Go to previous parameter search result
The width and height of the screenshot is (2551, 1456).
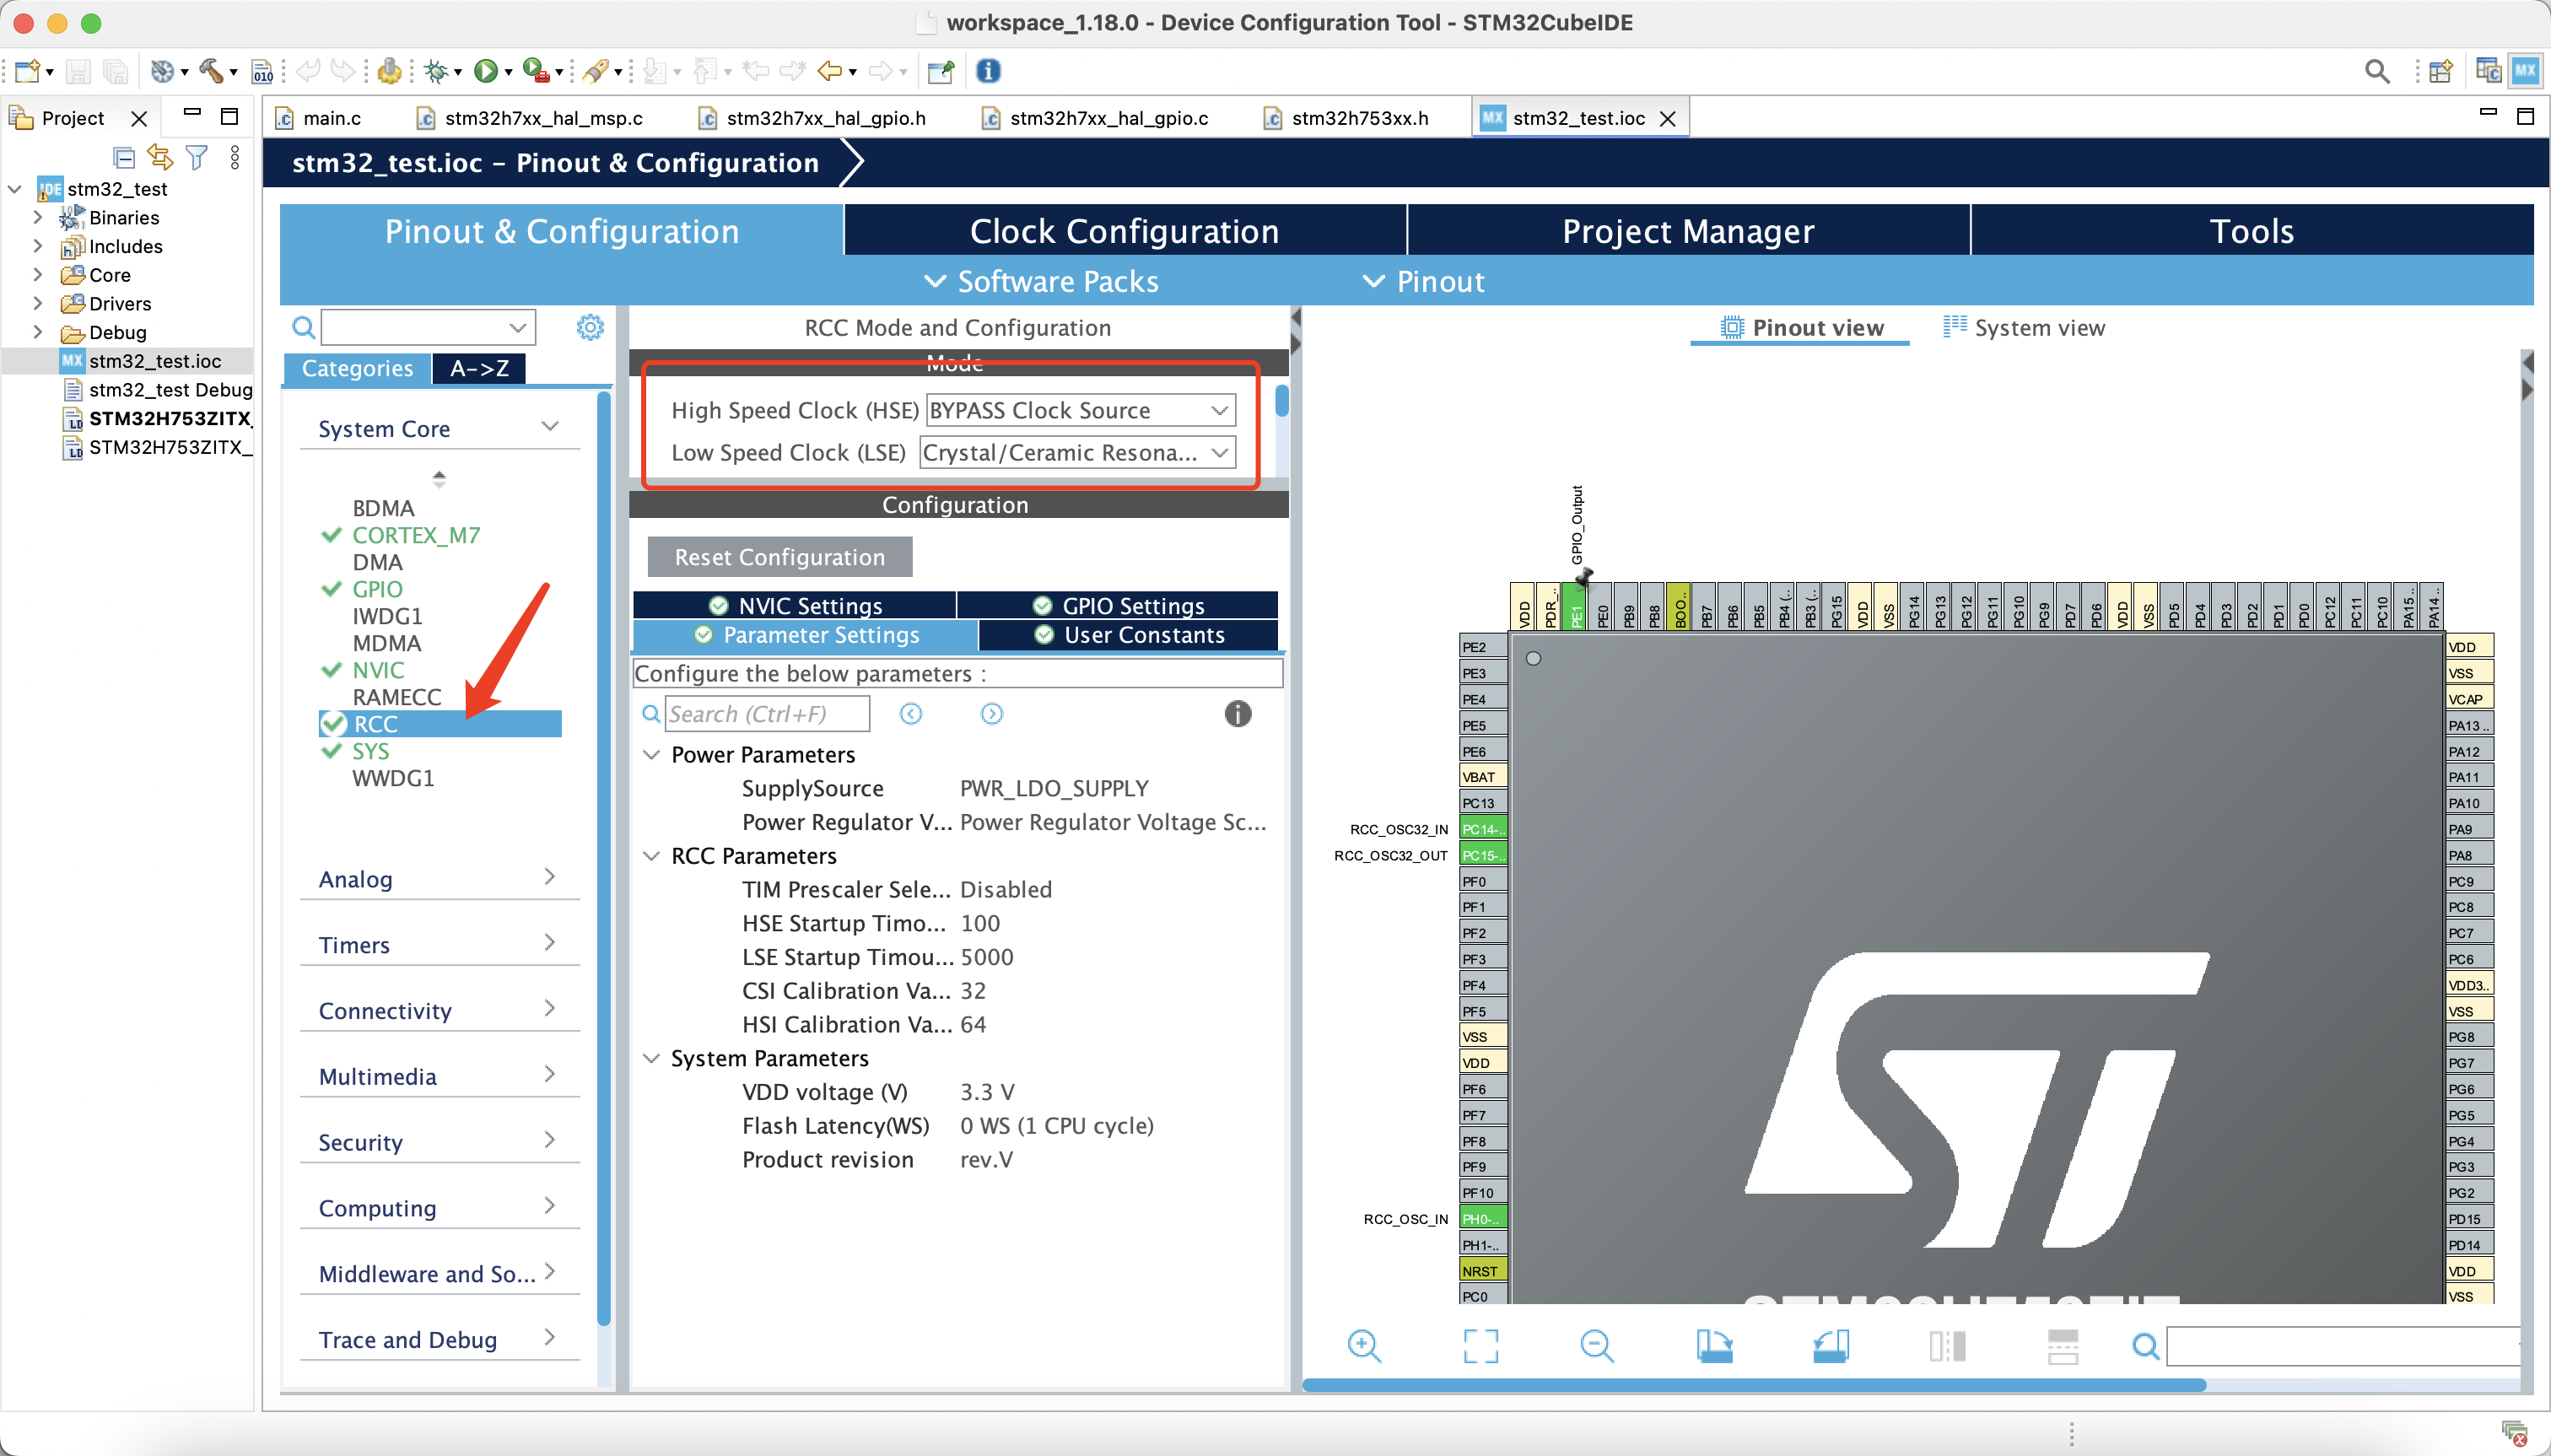pyautogui.click(x=911, y=714)
